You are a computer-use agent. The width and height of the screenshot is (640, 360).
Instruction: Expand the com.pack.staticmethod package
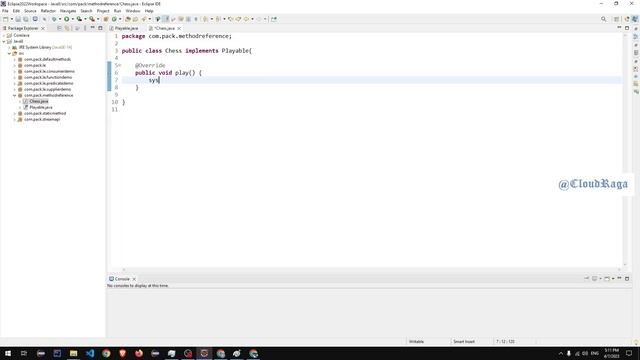(x=15, y=113)
